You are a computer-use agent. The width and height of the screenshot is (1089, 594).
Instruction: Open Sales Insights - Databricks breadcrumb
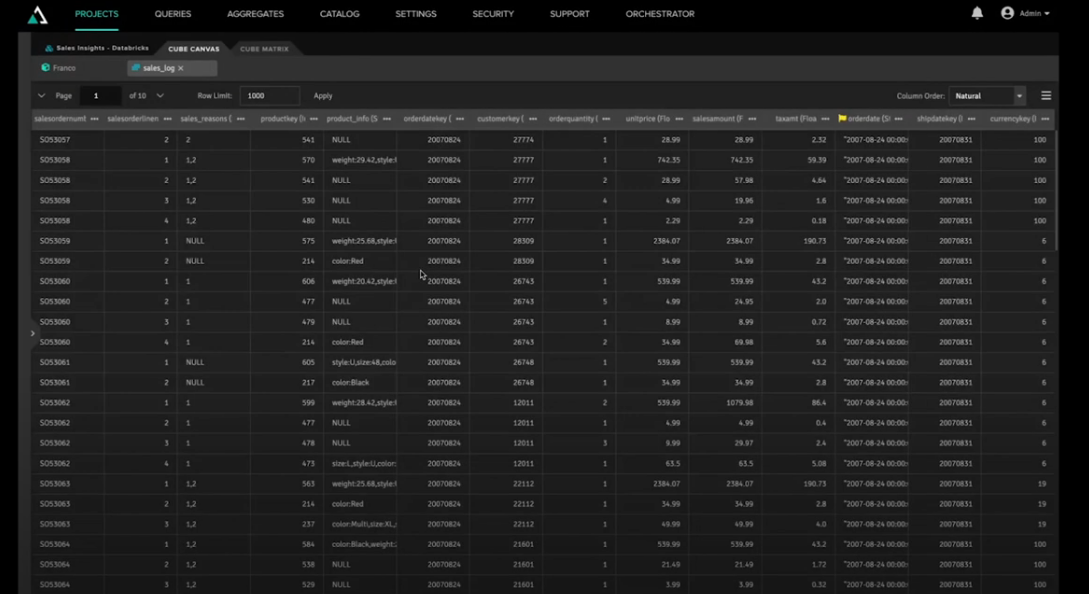tap(102, 49)
